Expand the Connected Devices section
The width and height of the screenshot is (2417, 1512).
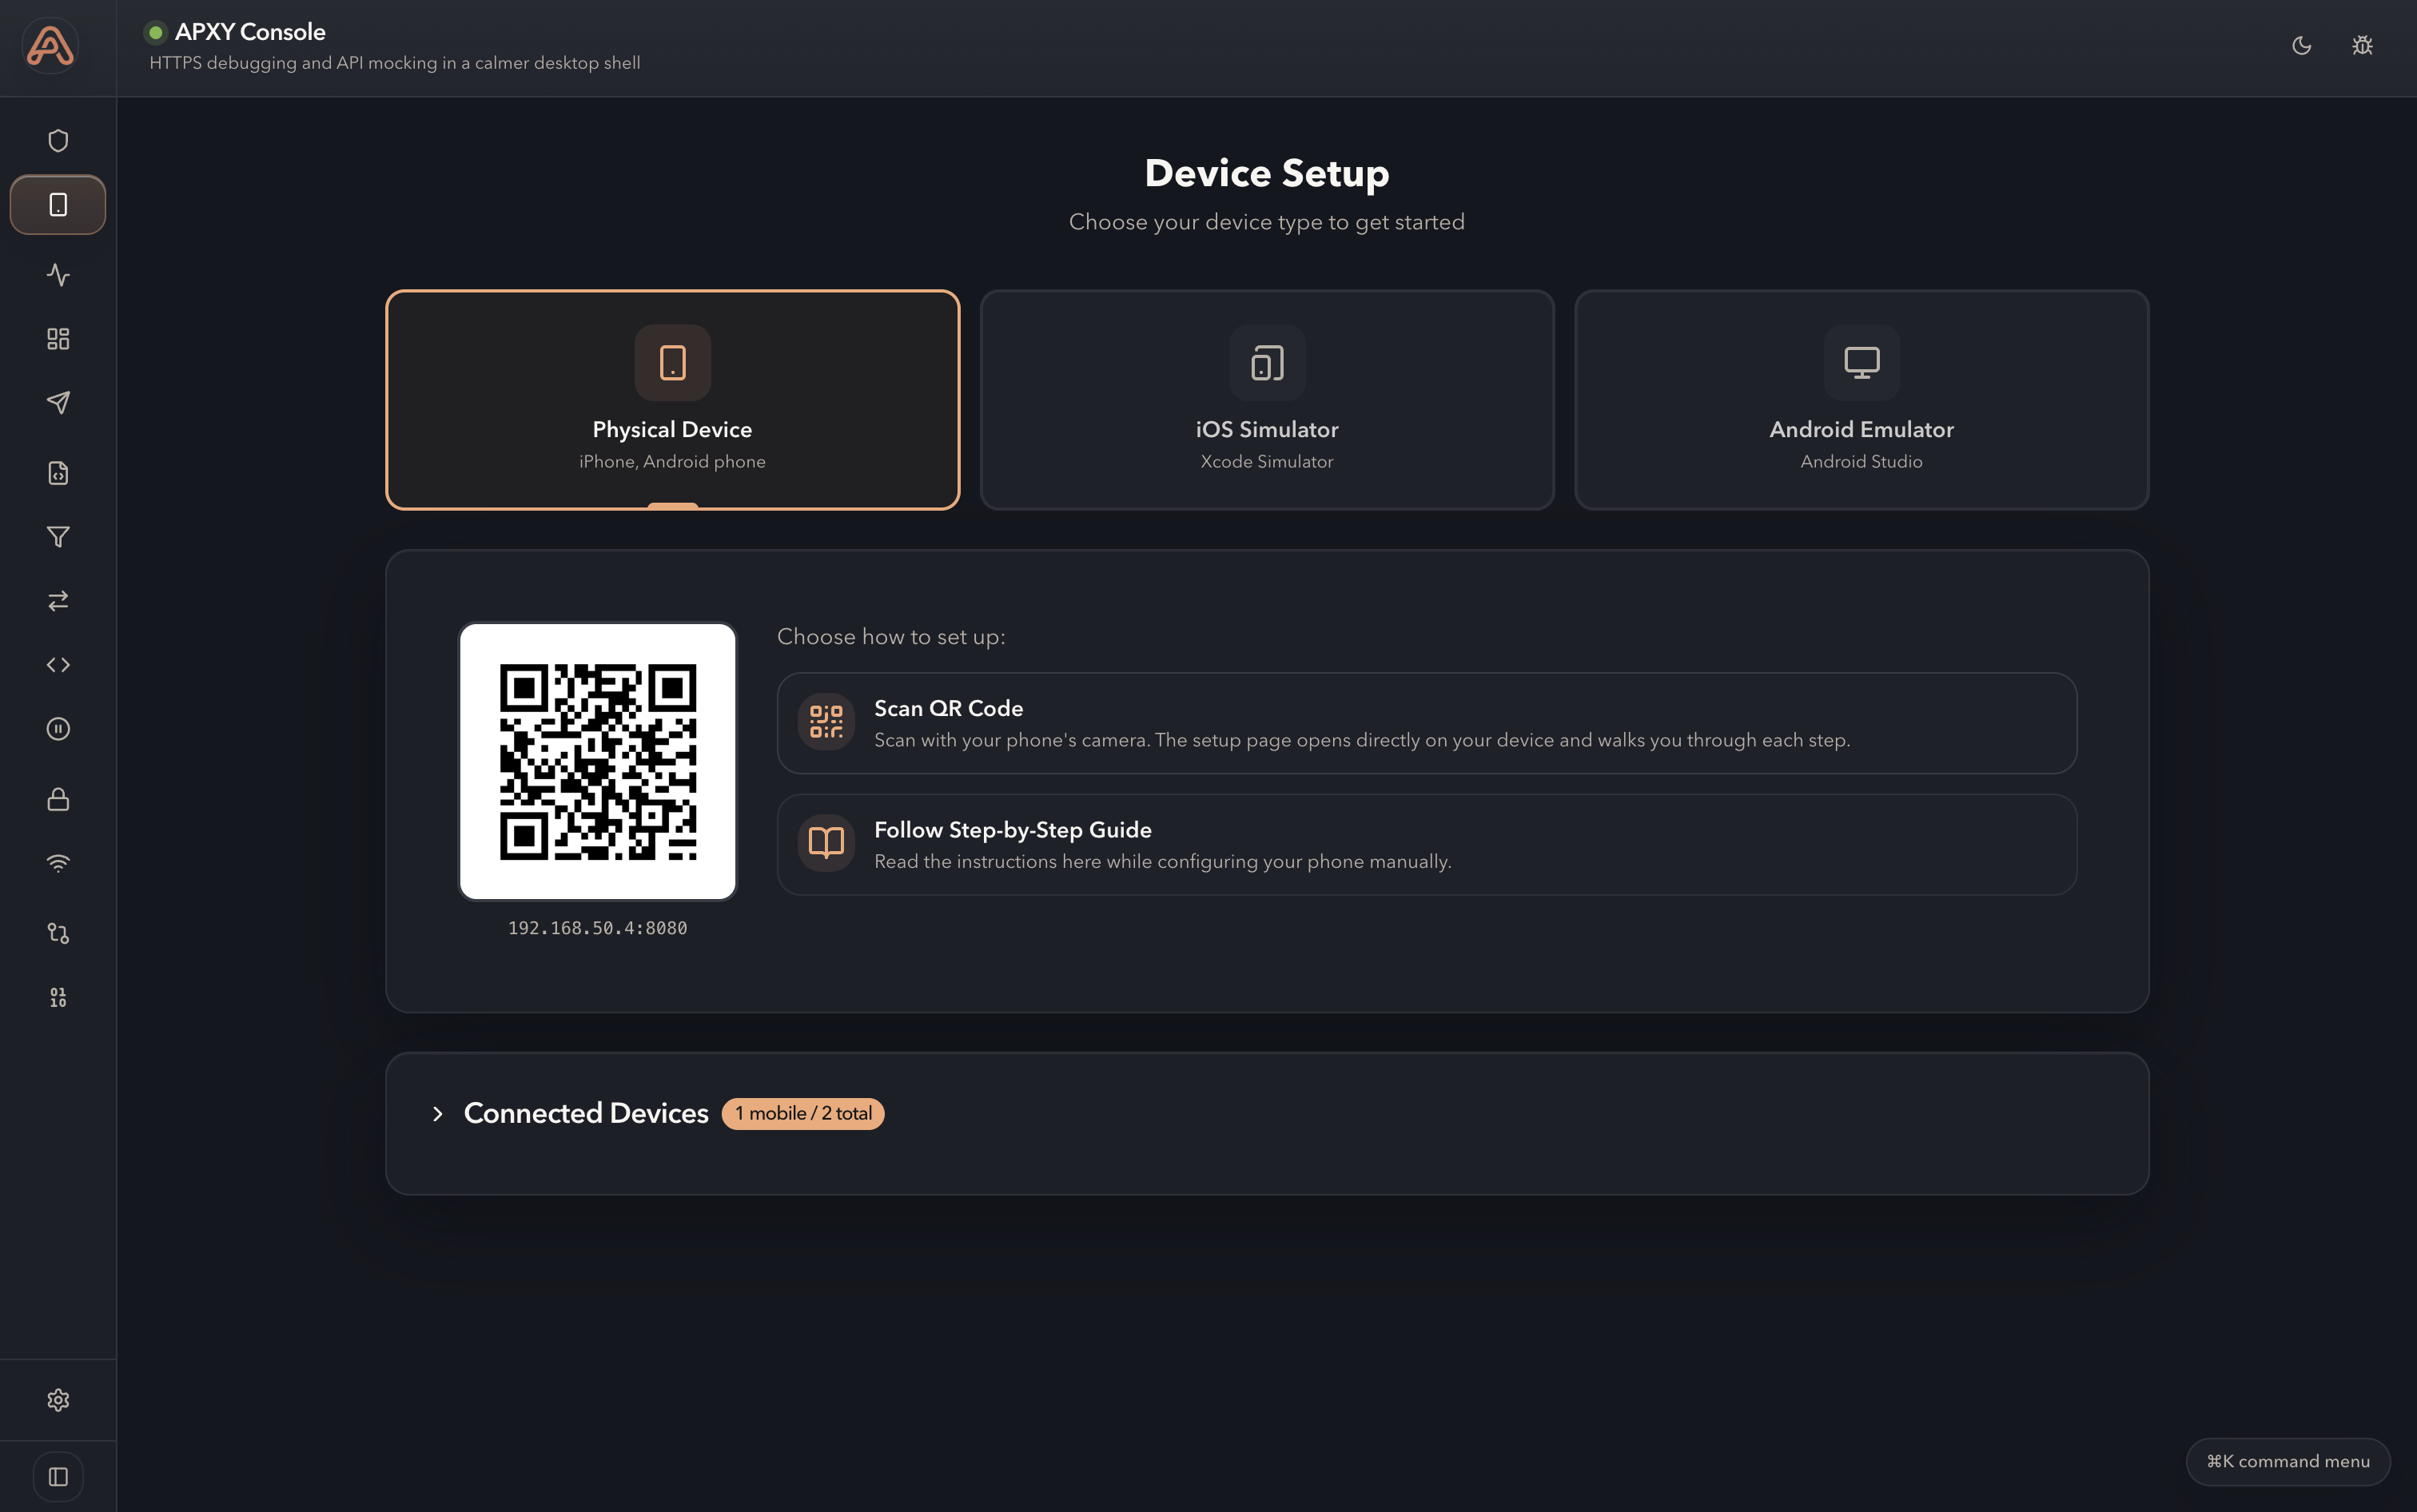585,1113
